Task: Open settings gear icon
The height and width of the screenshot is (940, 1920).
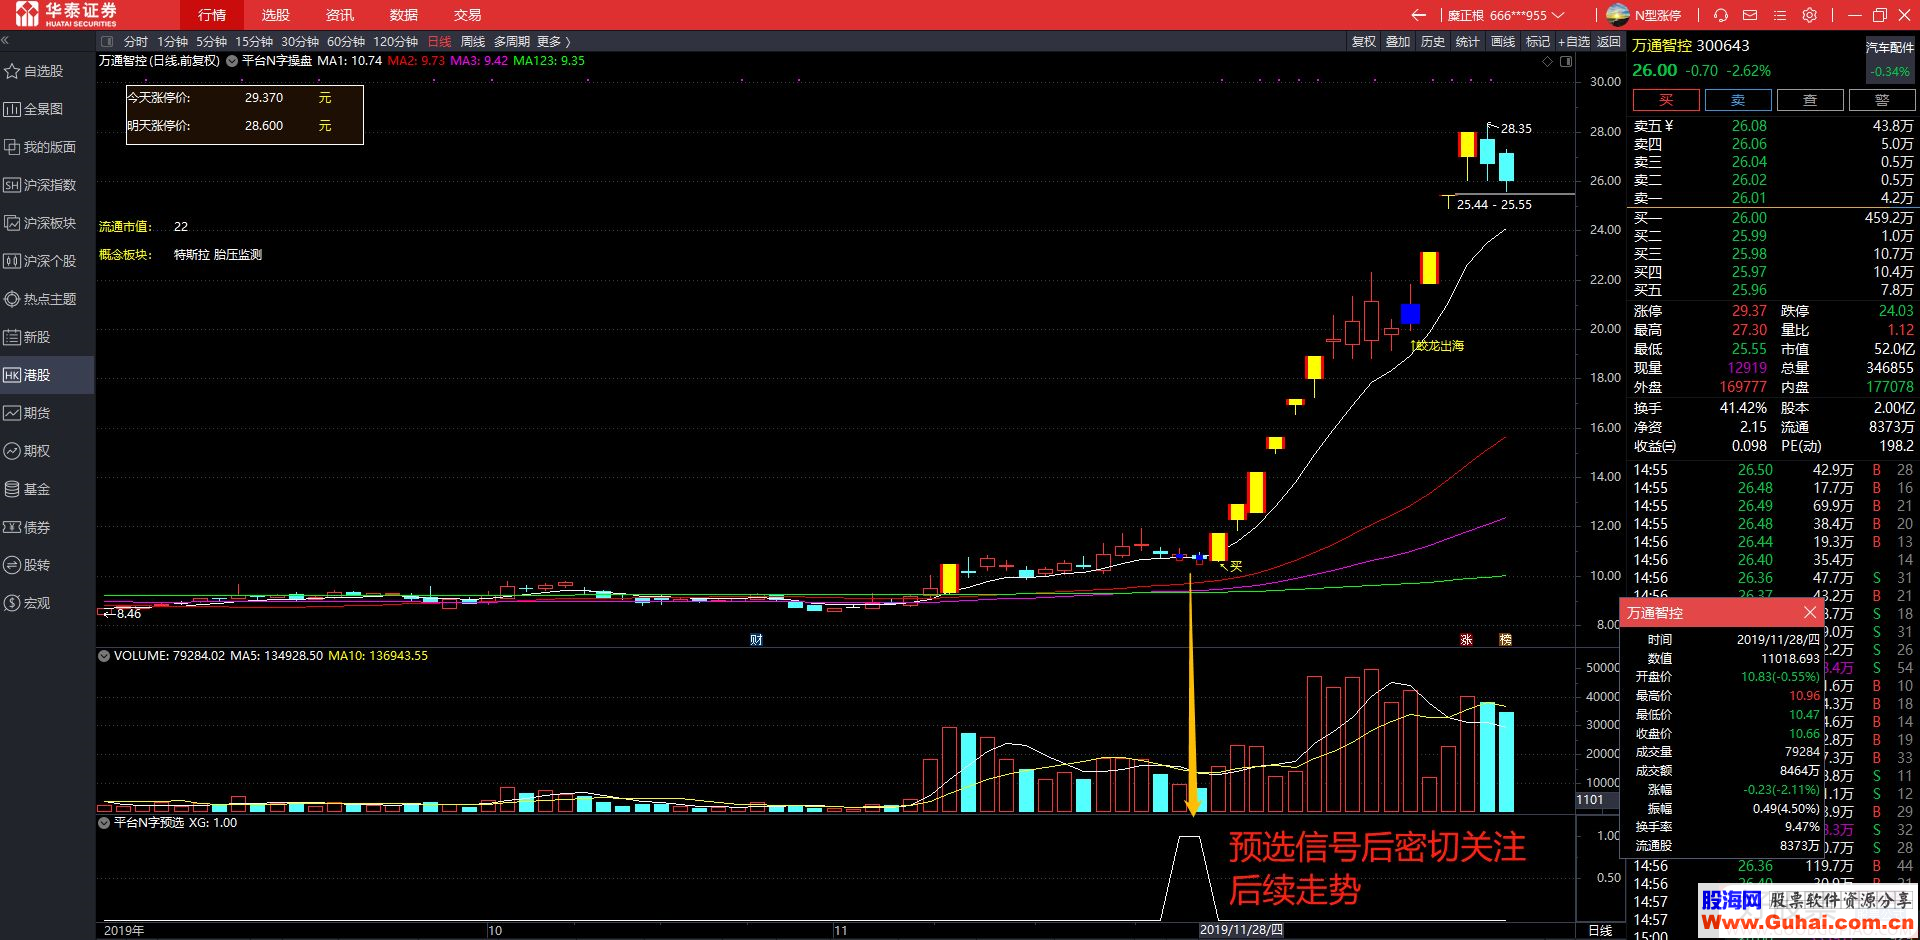Action: 1809,15
